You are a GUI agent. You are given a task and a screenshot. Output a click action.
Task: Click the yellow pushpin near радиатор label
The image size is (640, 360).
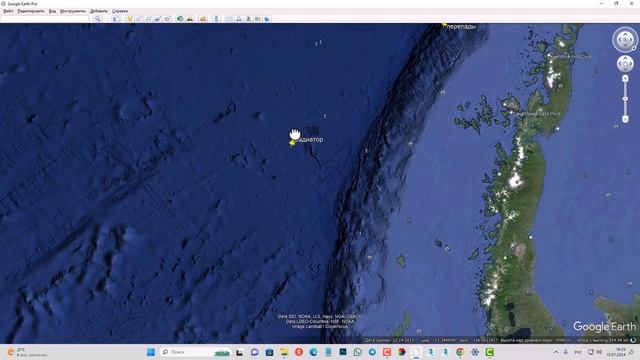[x=292, y=143]
